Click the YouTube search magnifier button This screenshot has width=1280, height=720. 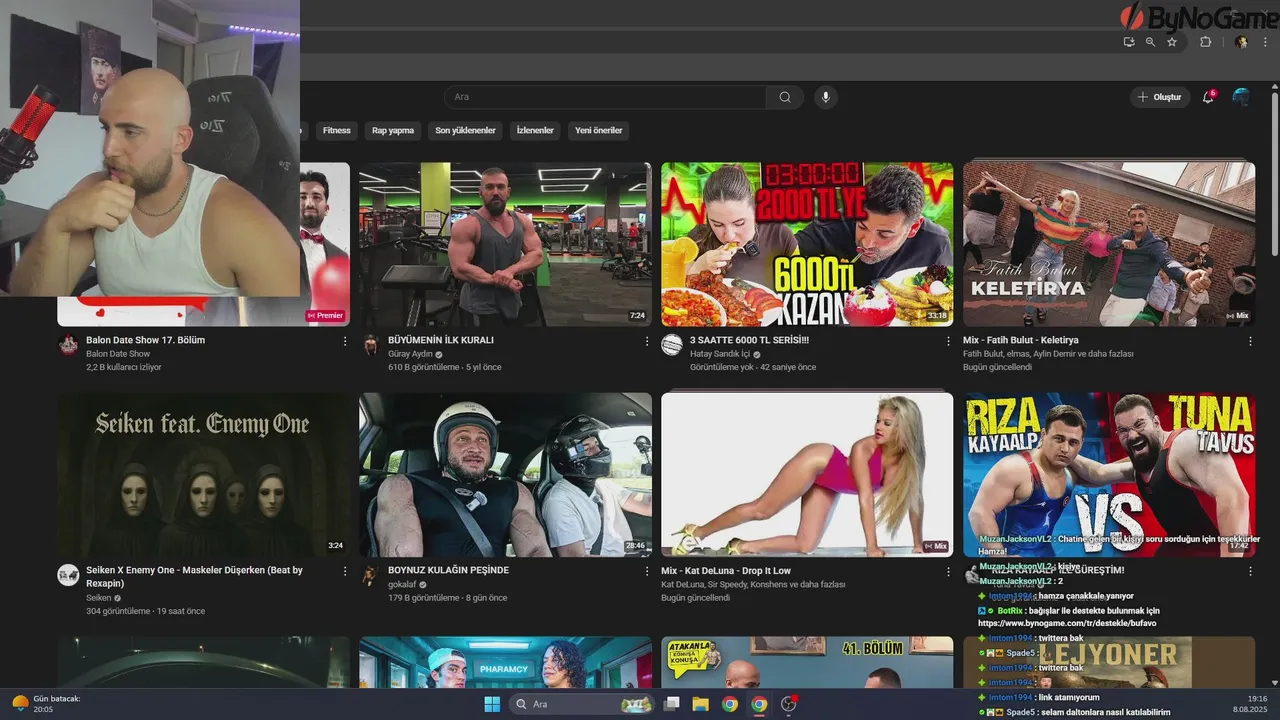click(x=785, y=97)
